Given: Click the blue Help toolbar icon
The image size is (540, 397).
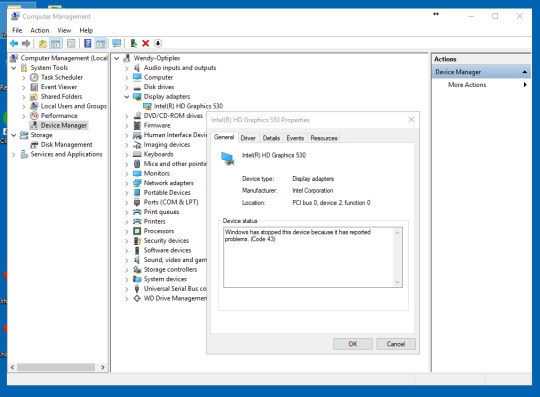Looking at the screenshot, I should [x=88, y=43].
